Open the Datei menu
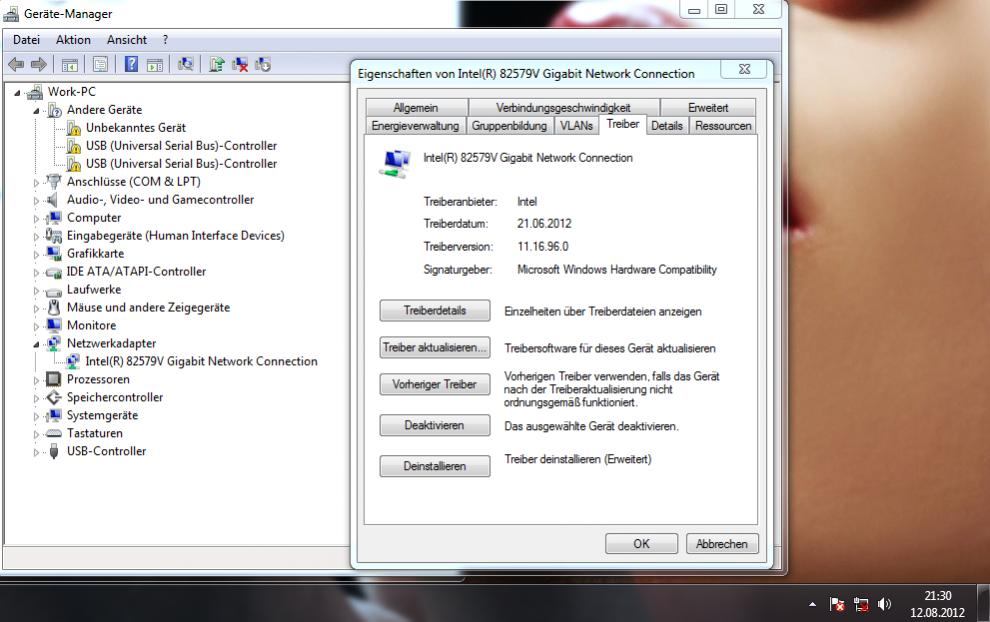Image resolution: width=990 pixels, height=622 pixels. 27,40
